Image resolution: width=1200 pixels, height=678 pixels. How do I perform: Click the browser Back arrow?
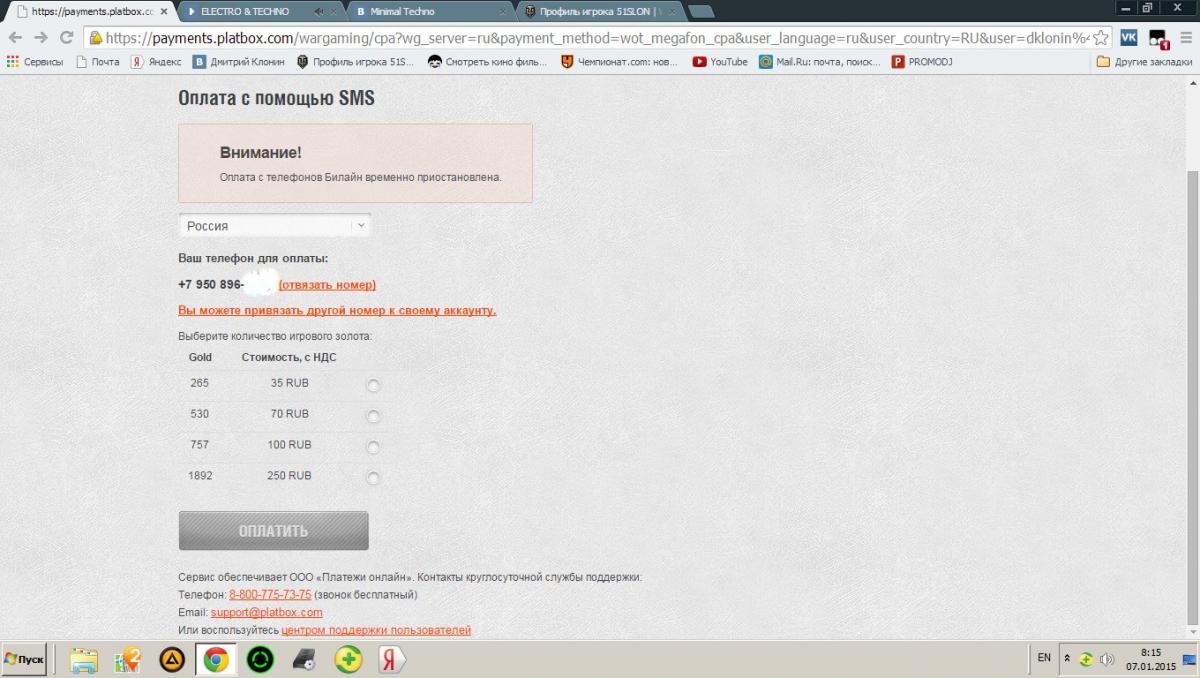coord(15,37)
